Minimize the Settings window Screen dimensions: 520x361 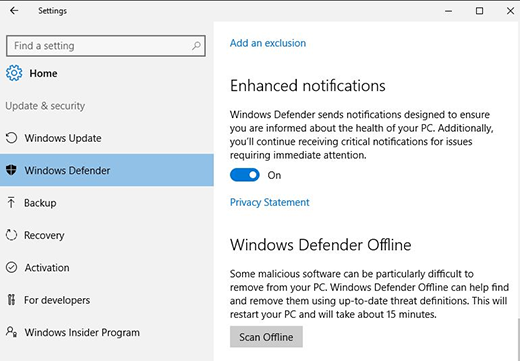(448, 11)
